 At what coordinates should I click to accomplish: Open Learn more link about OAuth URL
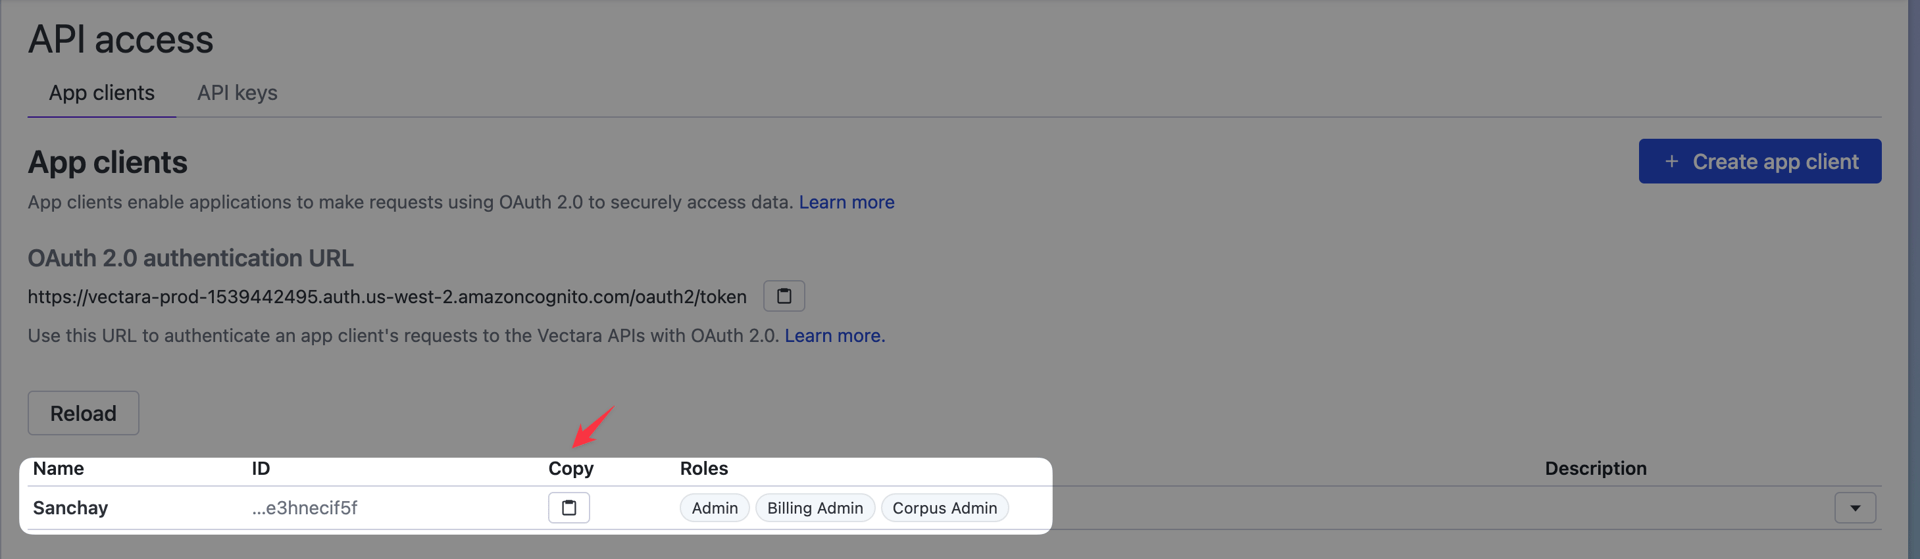(x=835, y=336)
